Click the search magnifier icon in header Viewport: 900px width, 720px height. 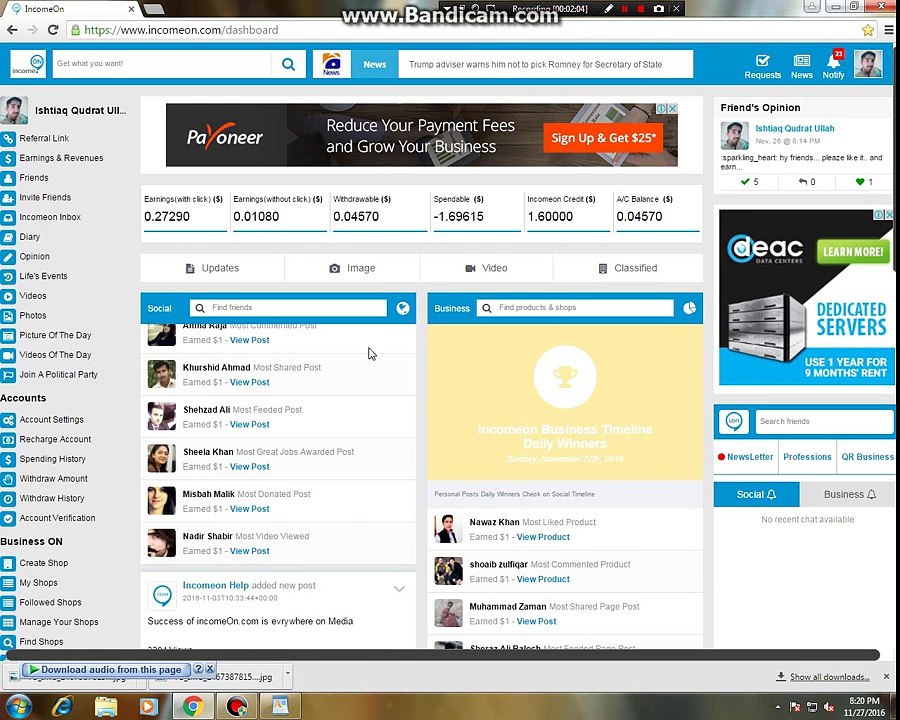pyautogui.click(x=288, y=64)
